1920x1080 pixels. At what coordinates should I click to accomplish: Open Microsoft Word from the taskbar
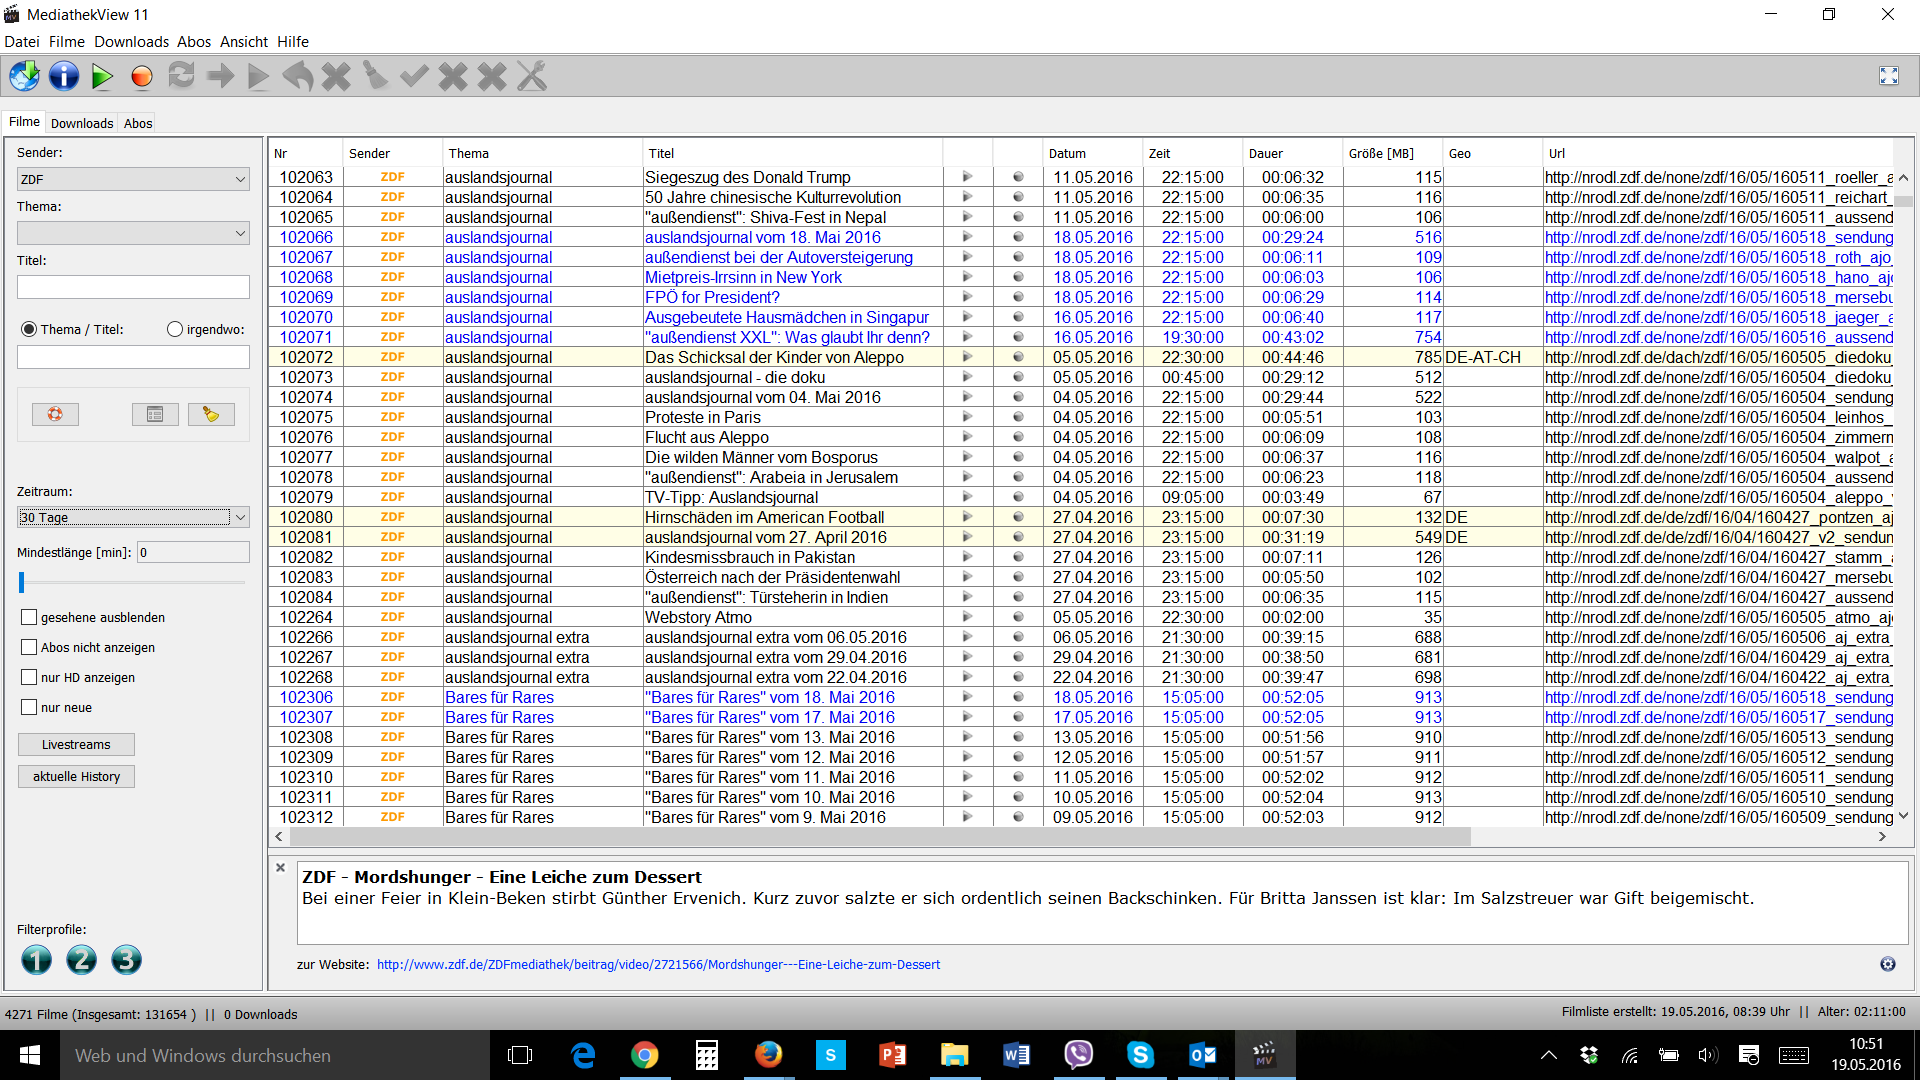point(1016,1055)
